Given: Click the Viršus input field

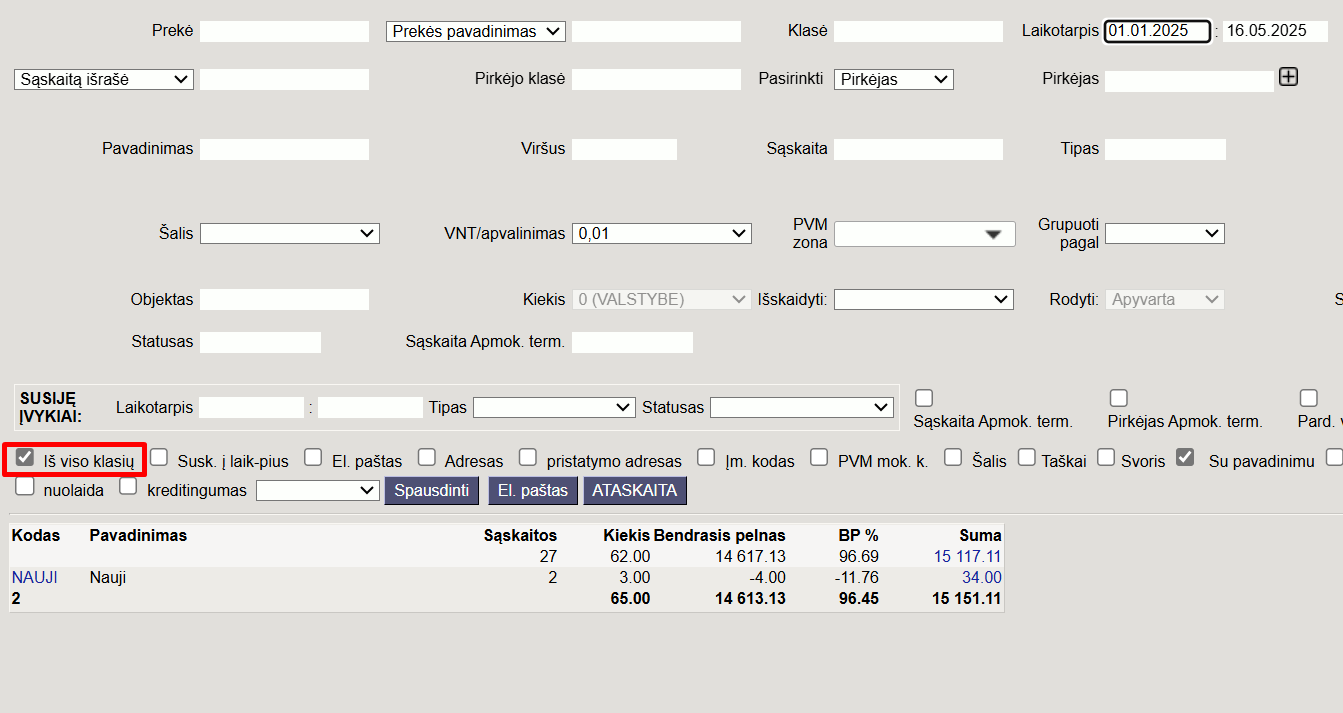Looking at the screenshot, I should [624, 149].
